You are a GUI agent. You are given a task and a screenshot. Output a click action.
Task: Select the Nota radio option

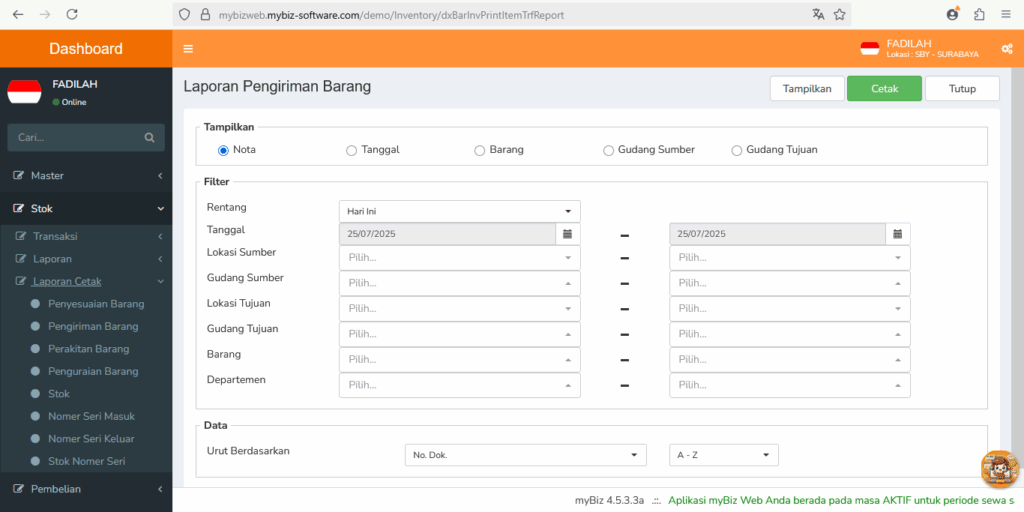click(223, 150)
